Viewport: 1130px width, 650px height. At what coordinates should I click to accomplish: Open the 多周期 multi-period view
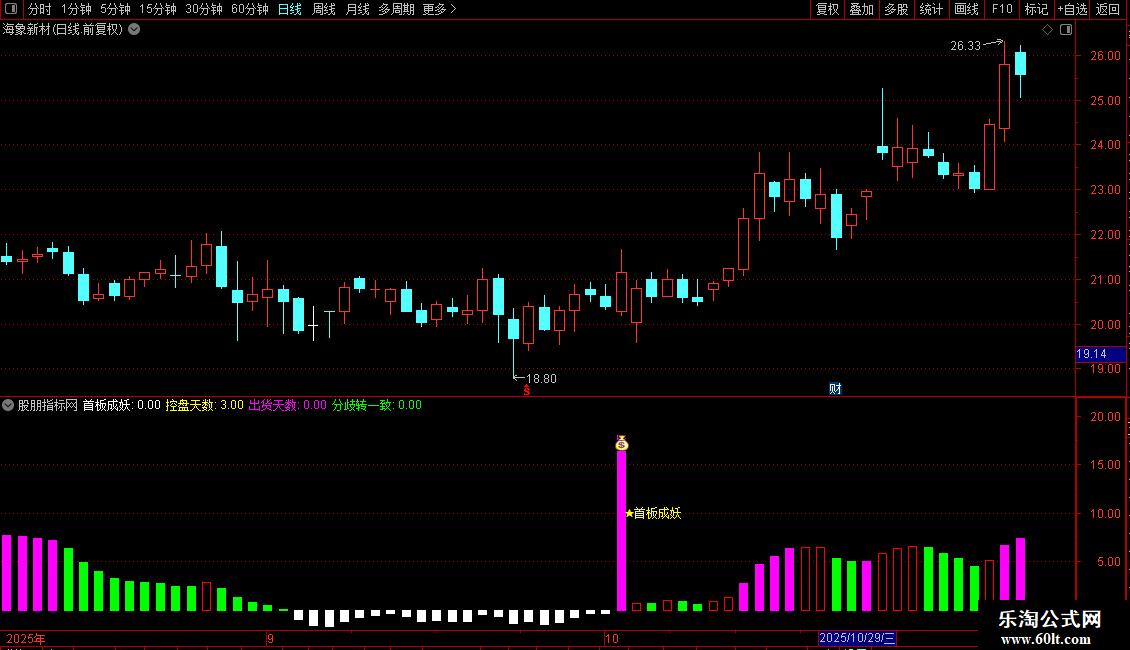coord(396,9)
